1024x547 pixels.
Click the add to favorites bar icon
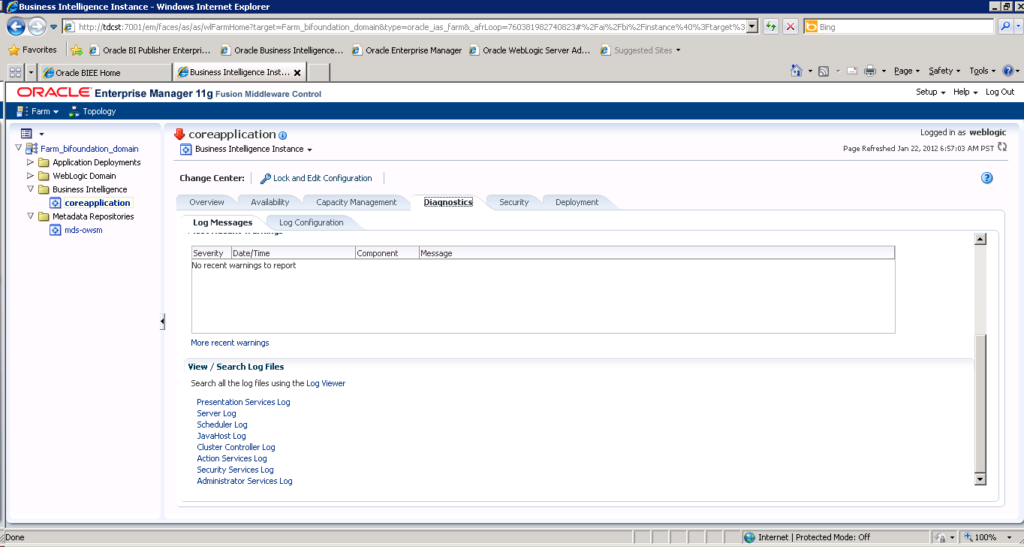click(76, 50)
